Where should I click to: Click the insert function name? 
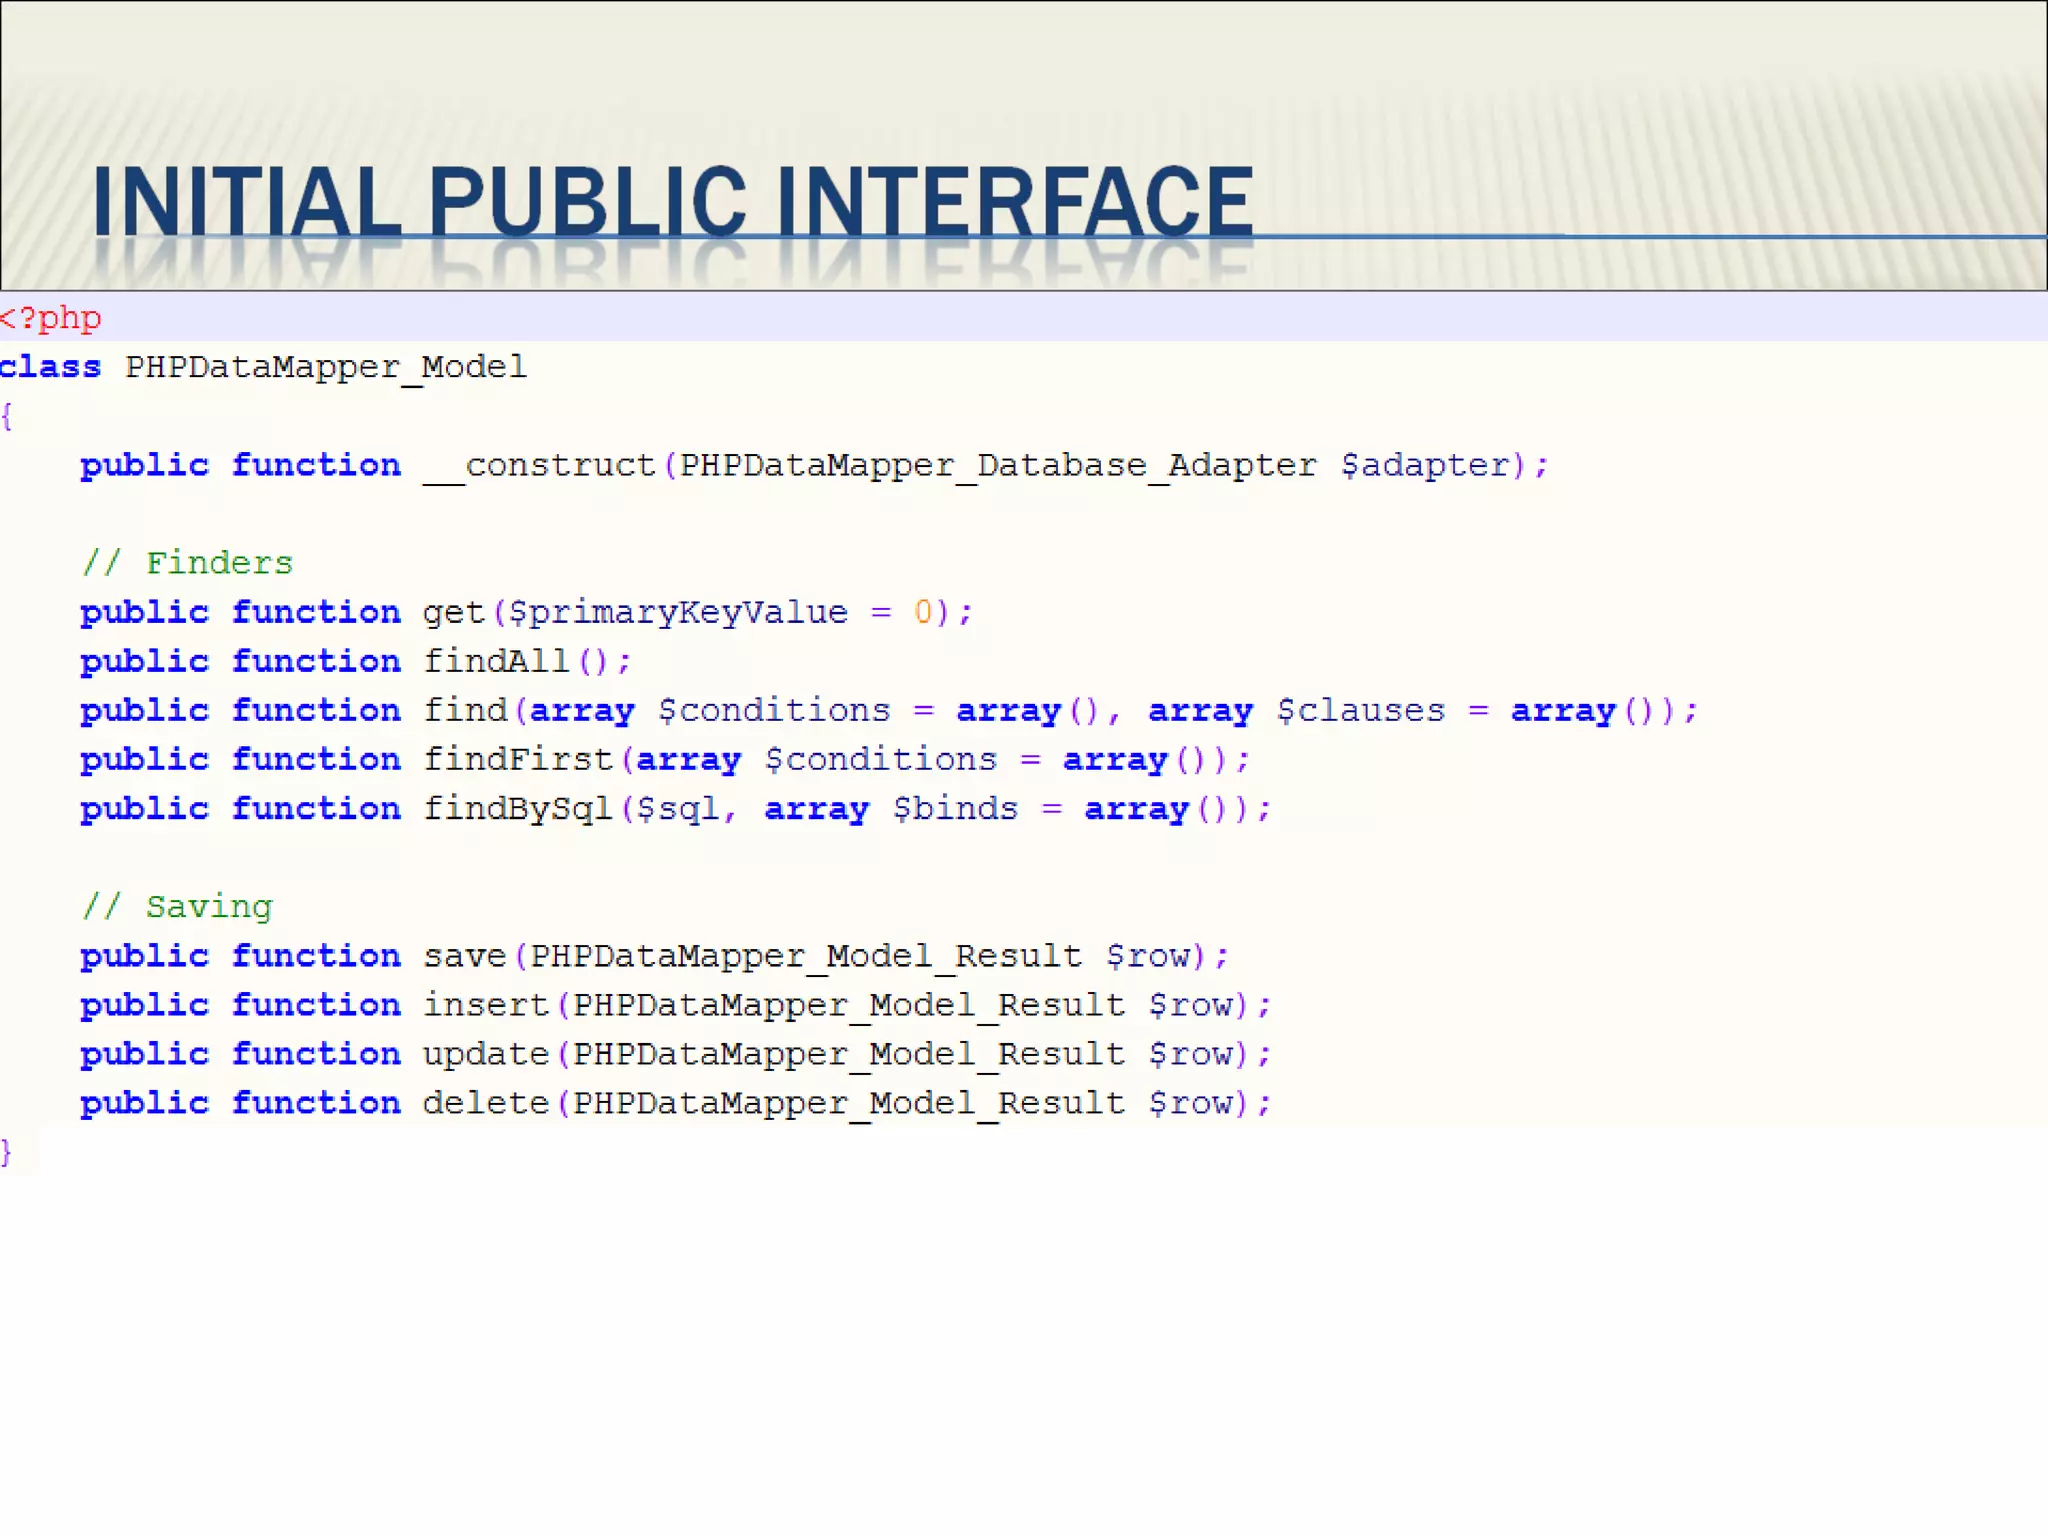point(486,1004)
